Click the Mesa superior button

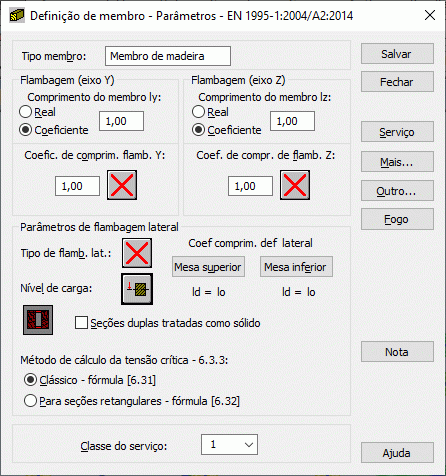tap(208, 267)
